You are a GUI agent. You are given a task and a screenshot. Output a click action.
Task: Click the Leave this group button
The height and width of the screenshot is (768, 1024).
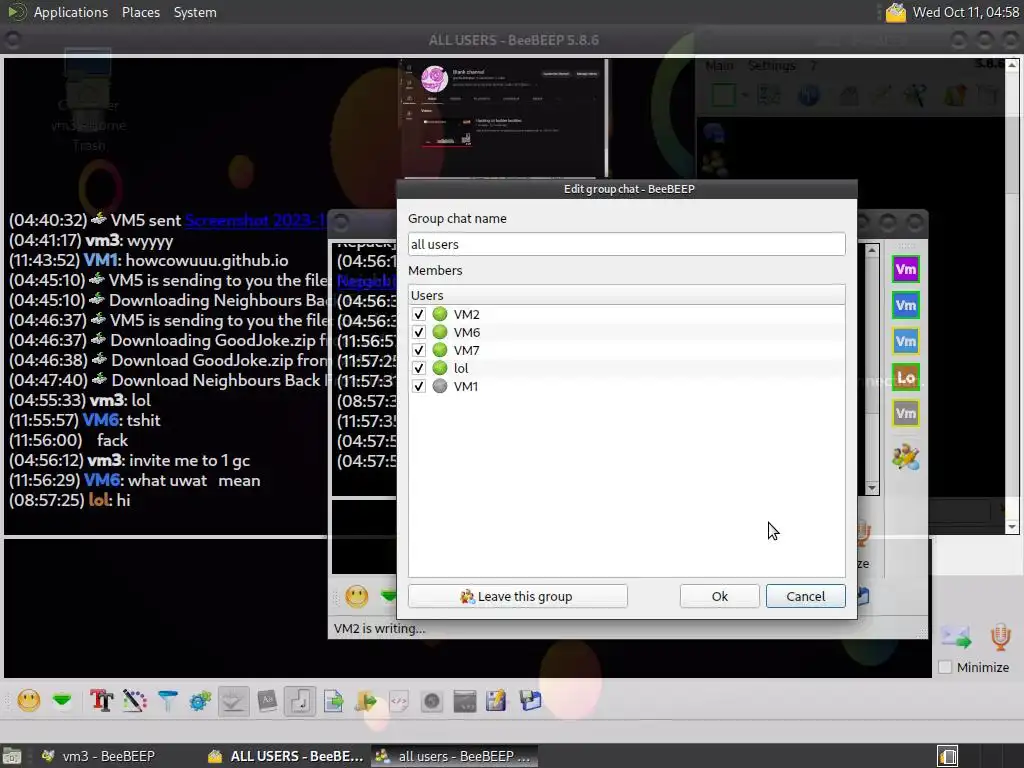(517, 596)
